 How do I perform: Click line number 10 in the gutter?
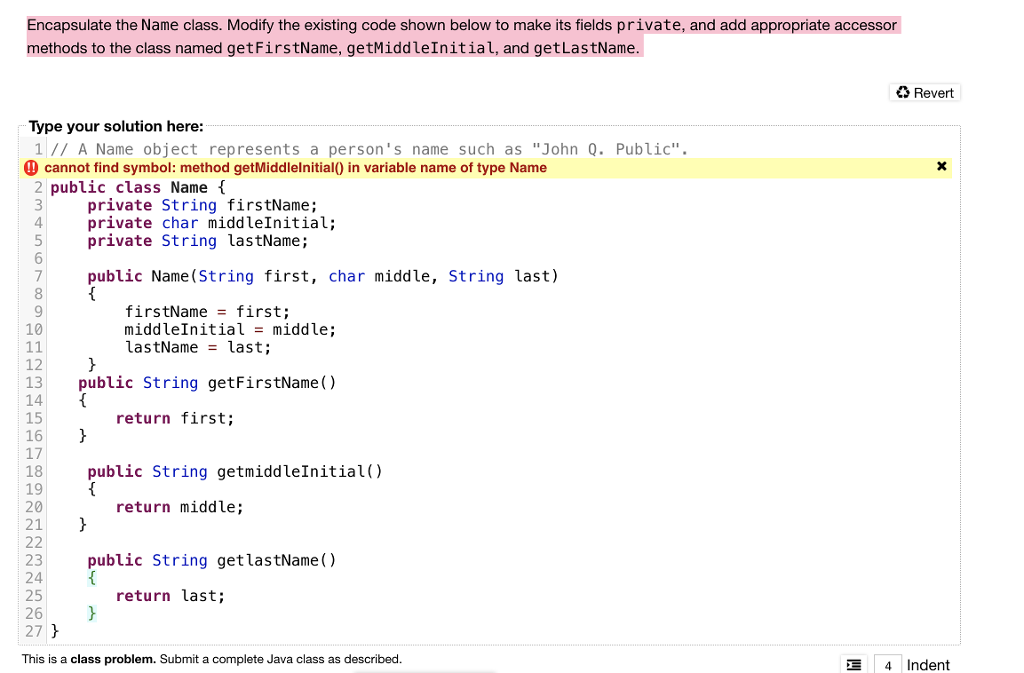(34, 329)
